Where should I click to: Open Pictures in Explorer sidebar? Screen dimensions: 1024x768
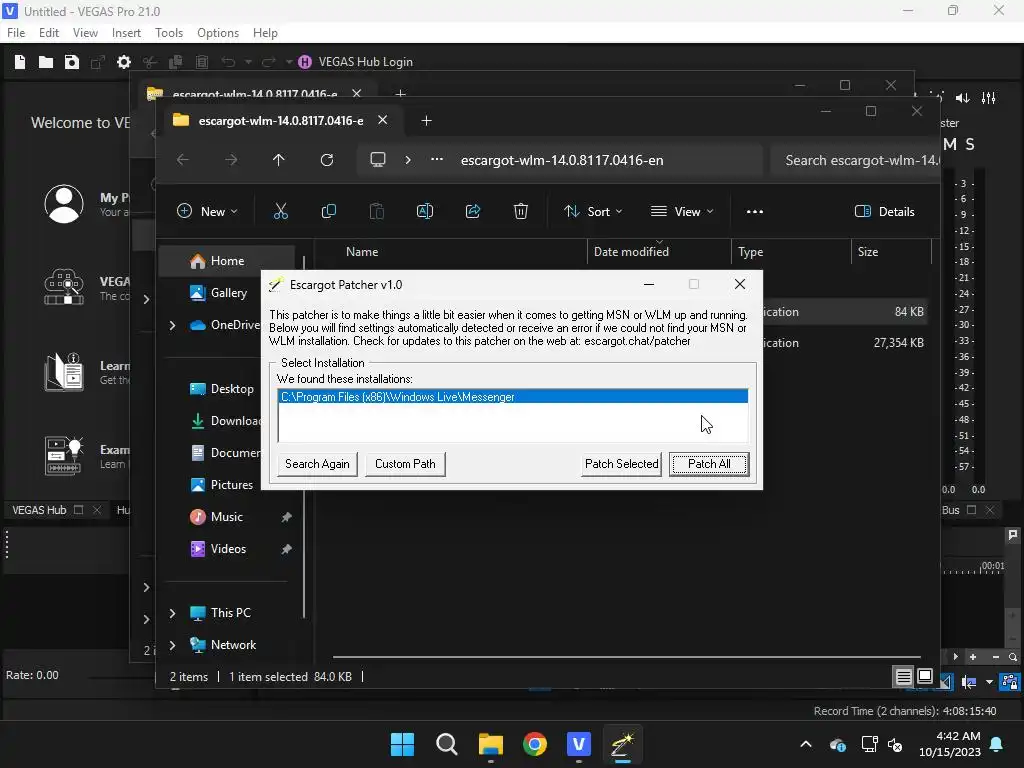coord(222,485)
